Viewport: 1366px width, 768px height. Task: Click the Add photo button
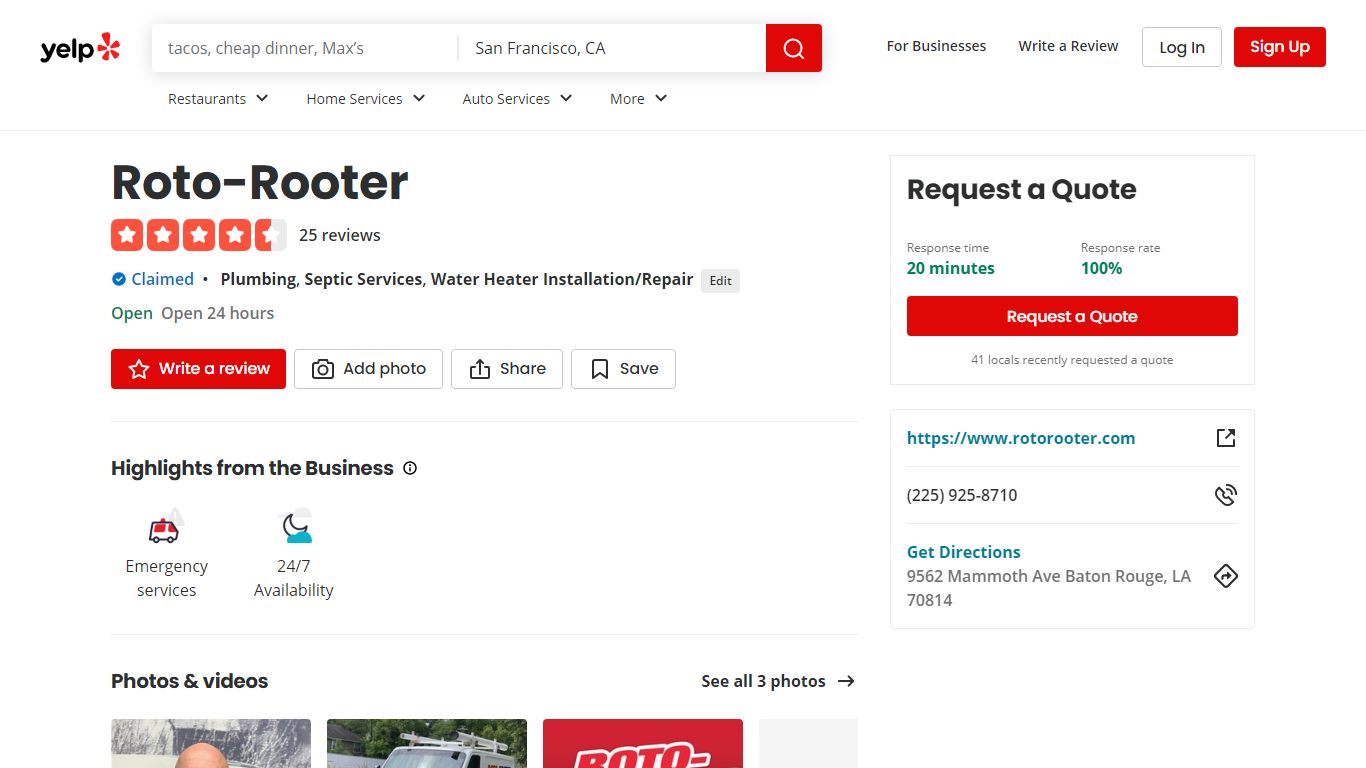click(x=368, y=369)
